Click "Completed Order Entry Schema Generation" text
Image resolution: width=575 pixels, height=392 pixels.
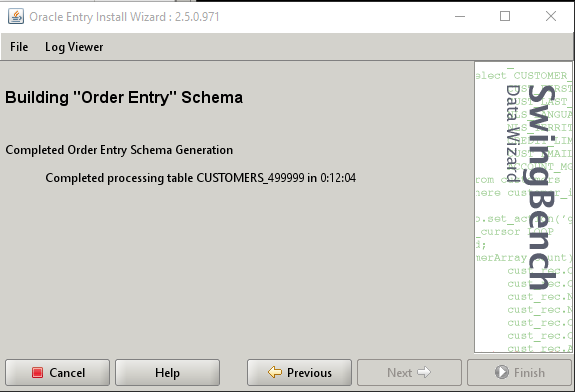coord(119,150)
